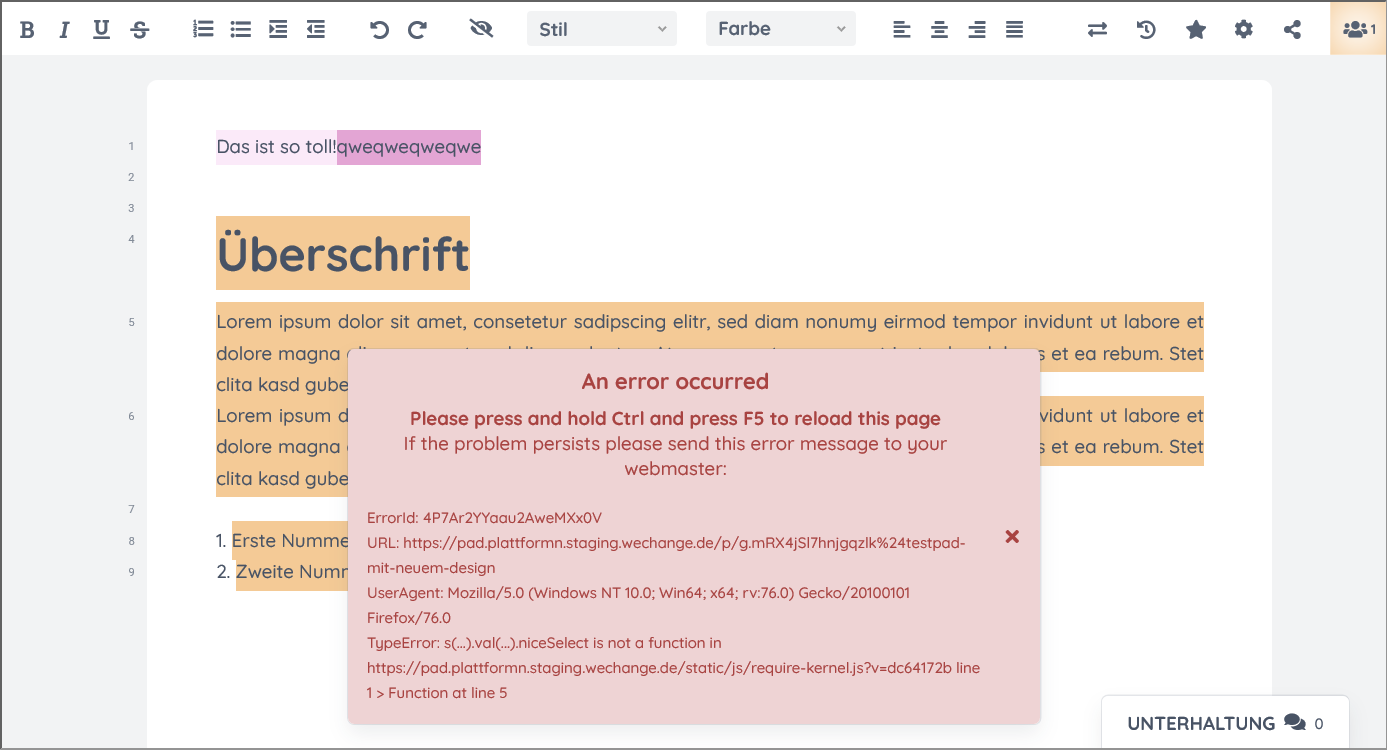Undo the last change

pyautogui.click(x=379, y=30)
